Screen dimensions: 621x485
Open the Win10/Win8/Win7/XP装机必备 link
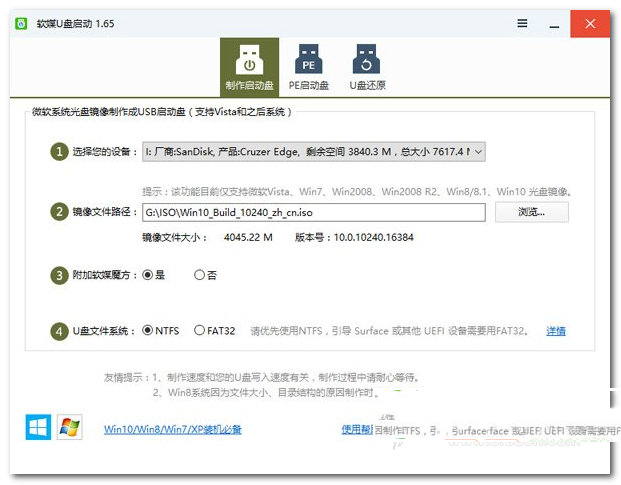(172, 430)
